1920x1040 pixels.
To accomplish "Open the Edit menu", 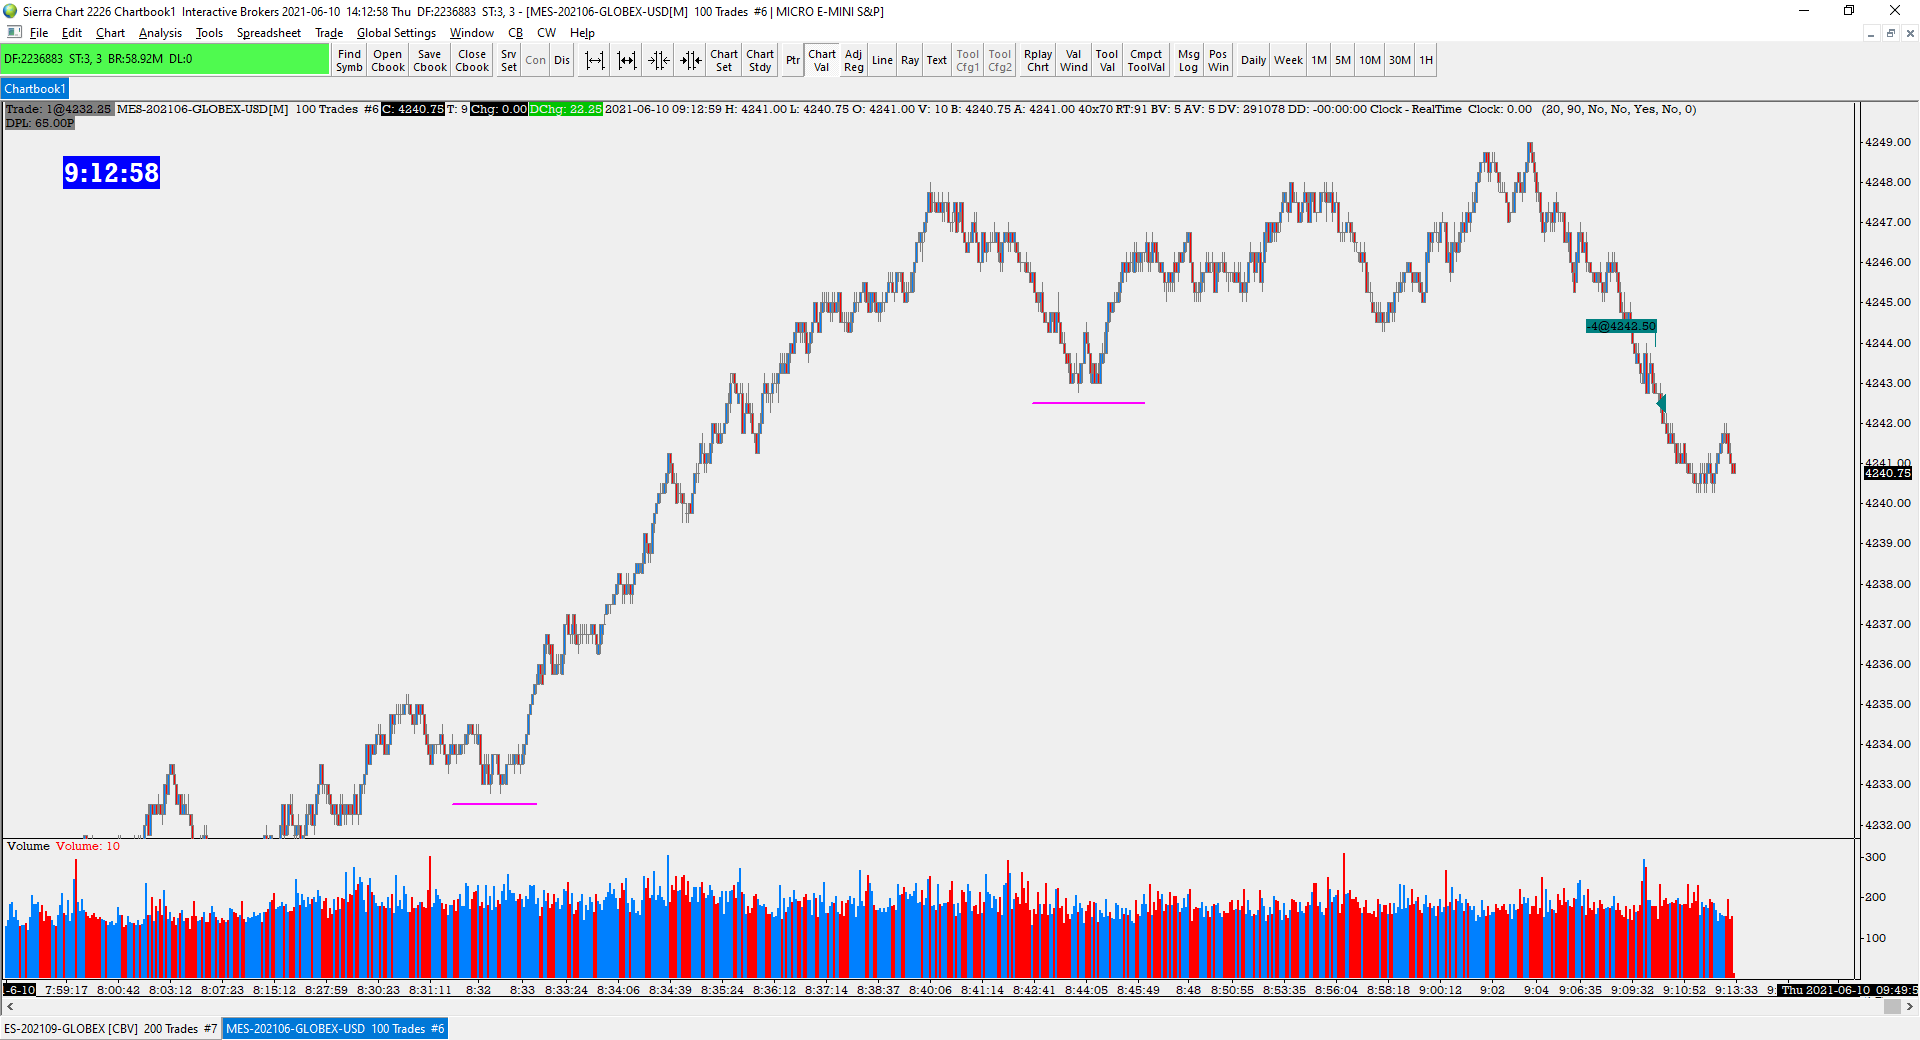I will (72, 33).
